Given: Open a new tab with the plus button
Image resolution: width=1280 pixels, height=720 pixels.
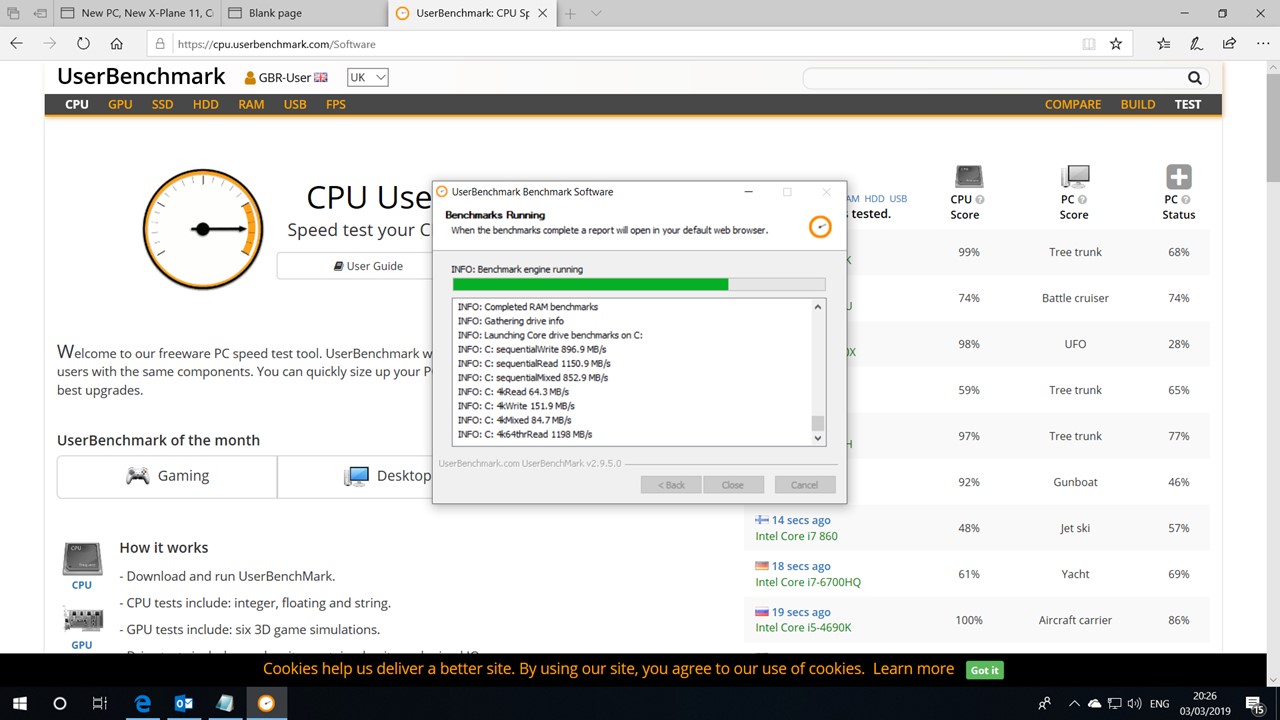Looking at the screenshot, I should (x=570, y=13).
